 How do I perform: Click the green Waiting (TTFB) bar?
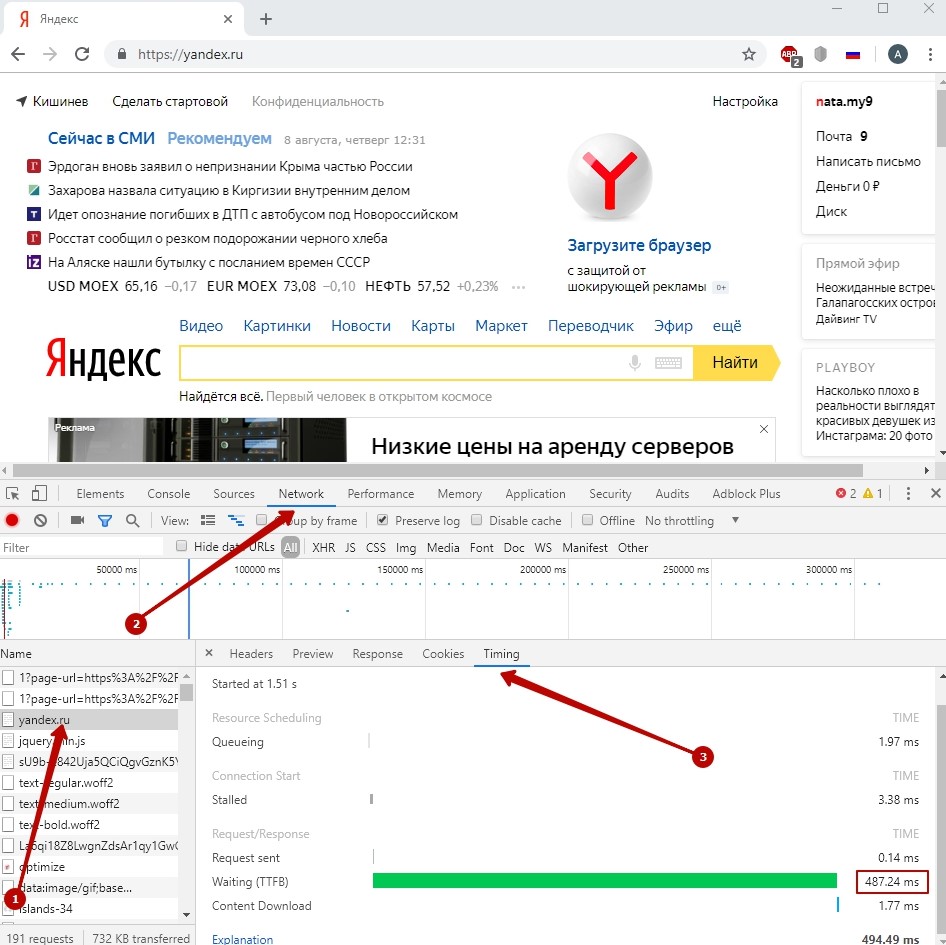pos(605,880)
